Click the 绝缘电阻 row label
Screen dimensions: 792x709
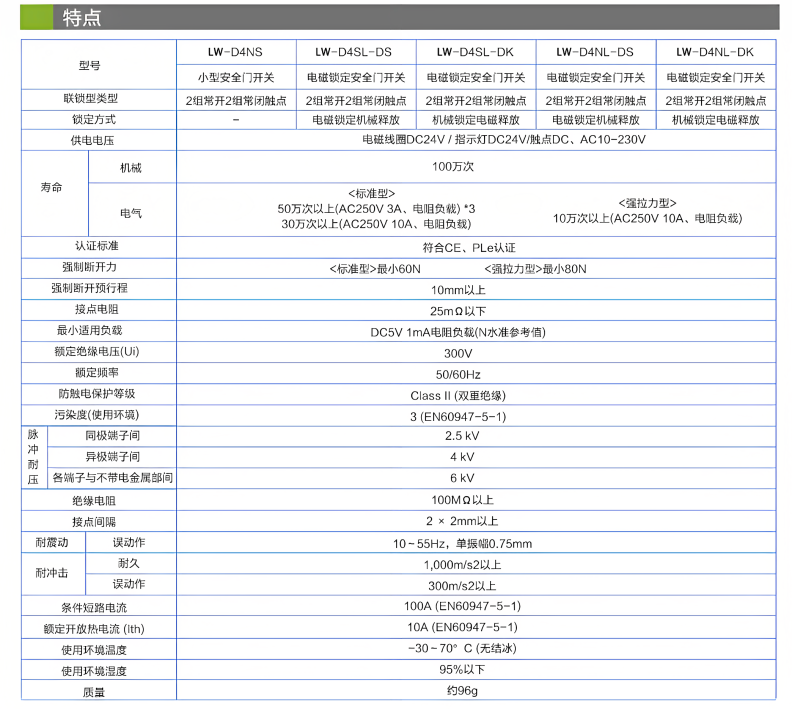[x=97, y=500]
